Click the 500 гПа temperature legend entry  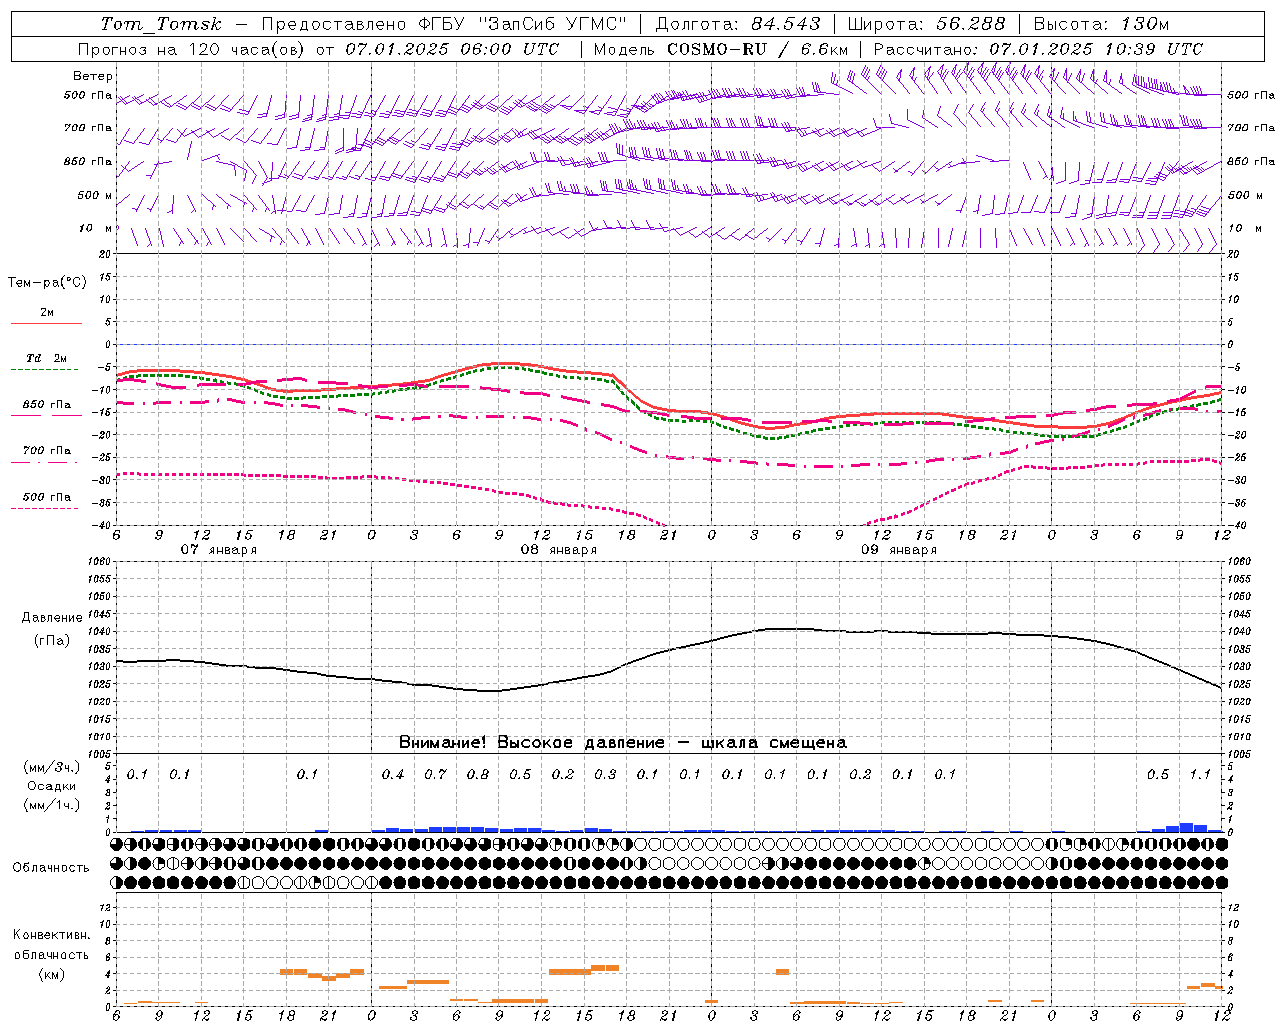[x=46, y=497]
